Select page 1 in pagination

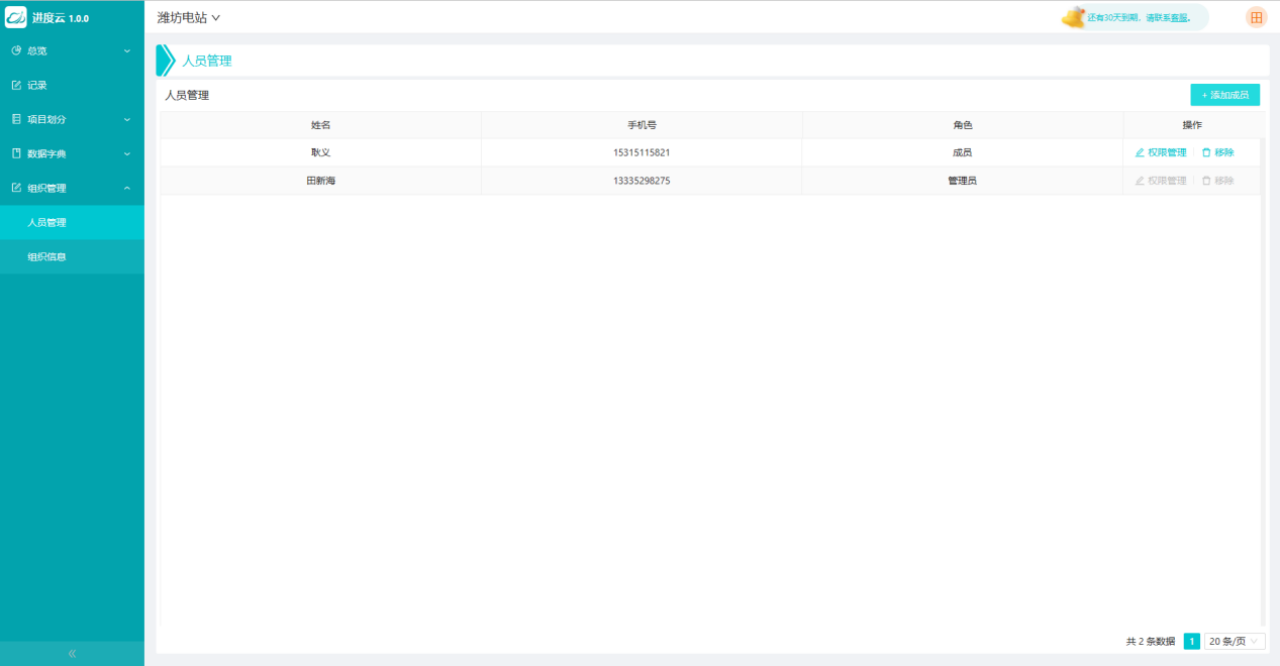click(x=1191, y=641)
